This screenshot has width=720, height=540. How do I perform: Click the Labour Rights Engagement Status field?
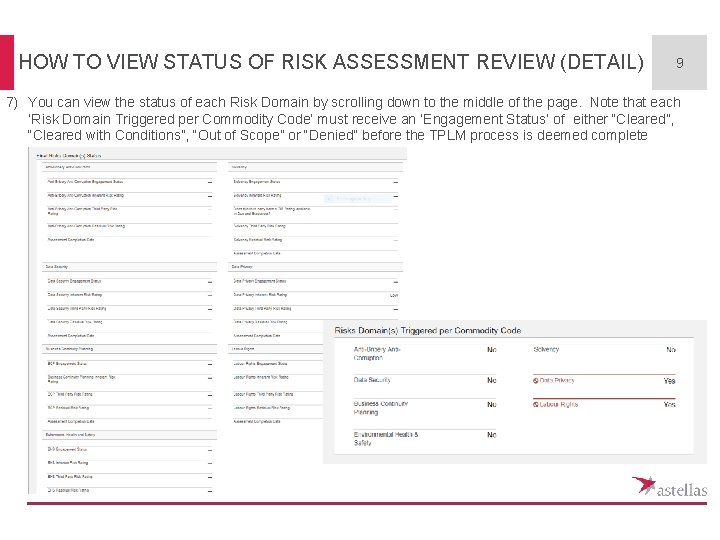coord(278,364)
